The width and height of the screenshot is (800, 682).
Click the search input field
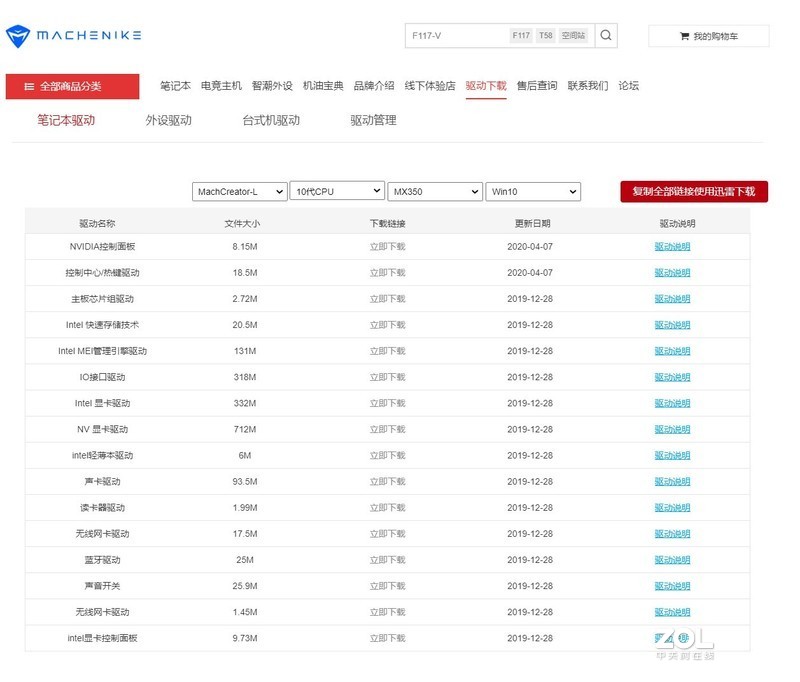455,36
